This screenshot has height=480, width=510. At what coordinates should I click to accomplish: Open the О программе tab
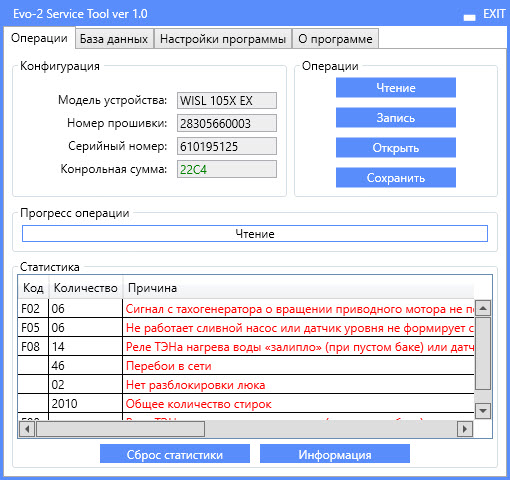(335, 39)
